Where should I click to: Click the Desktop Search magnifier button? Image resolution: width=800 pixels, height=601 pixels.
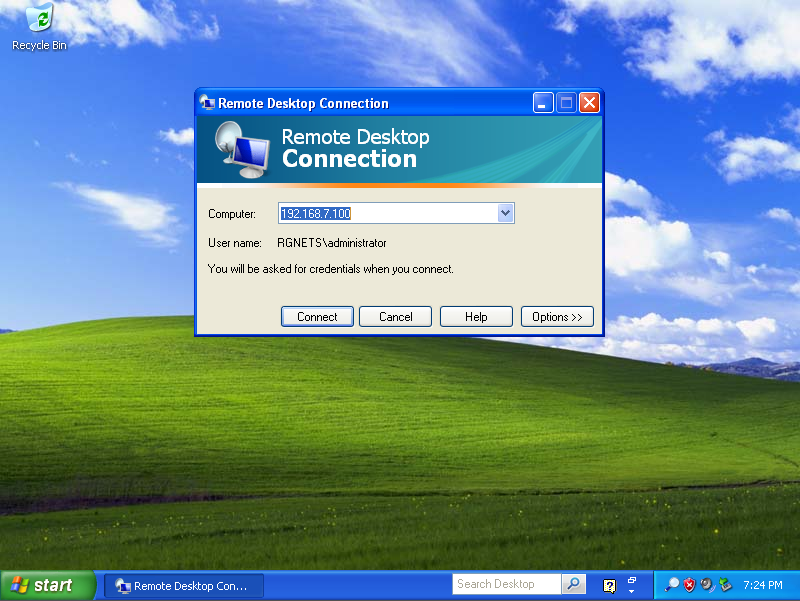pos(574,584)
